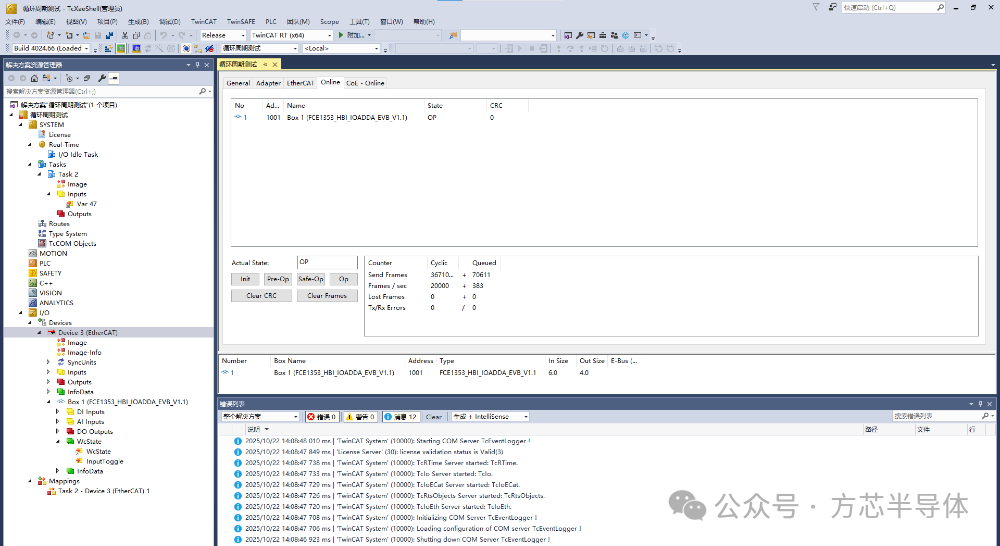Collapse the Box 1 FCE1353 tree node
The width and height of the screenshot is (1000, 546).
(x=48, y=402)
